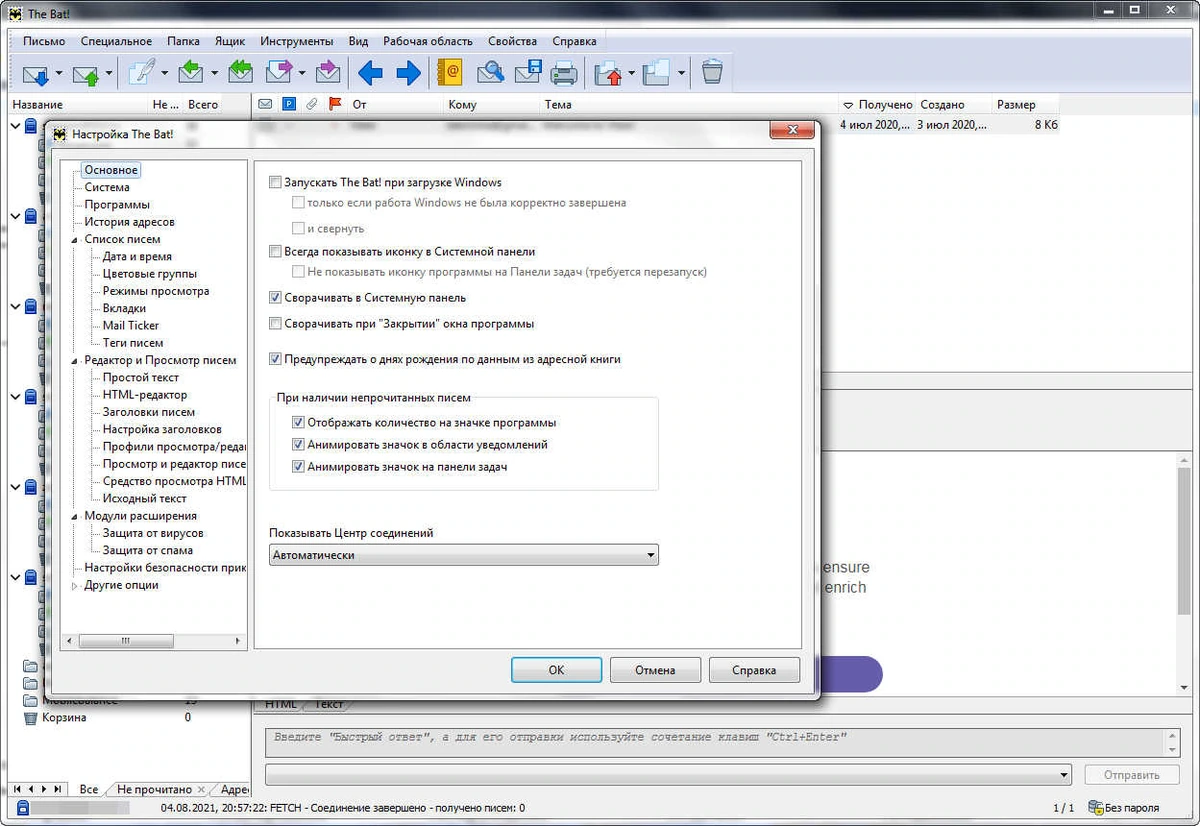The width and height of the screenshot is (1200, 826).
Task: Click the Create new message pen icon
Action: click(143, 73)
